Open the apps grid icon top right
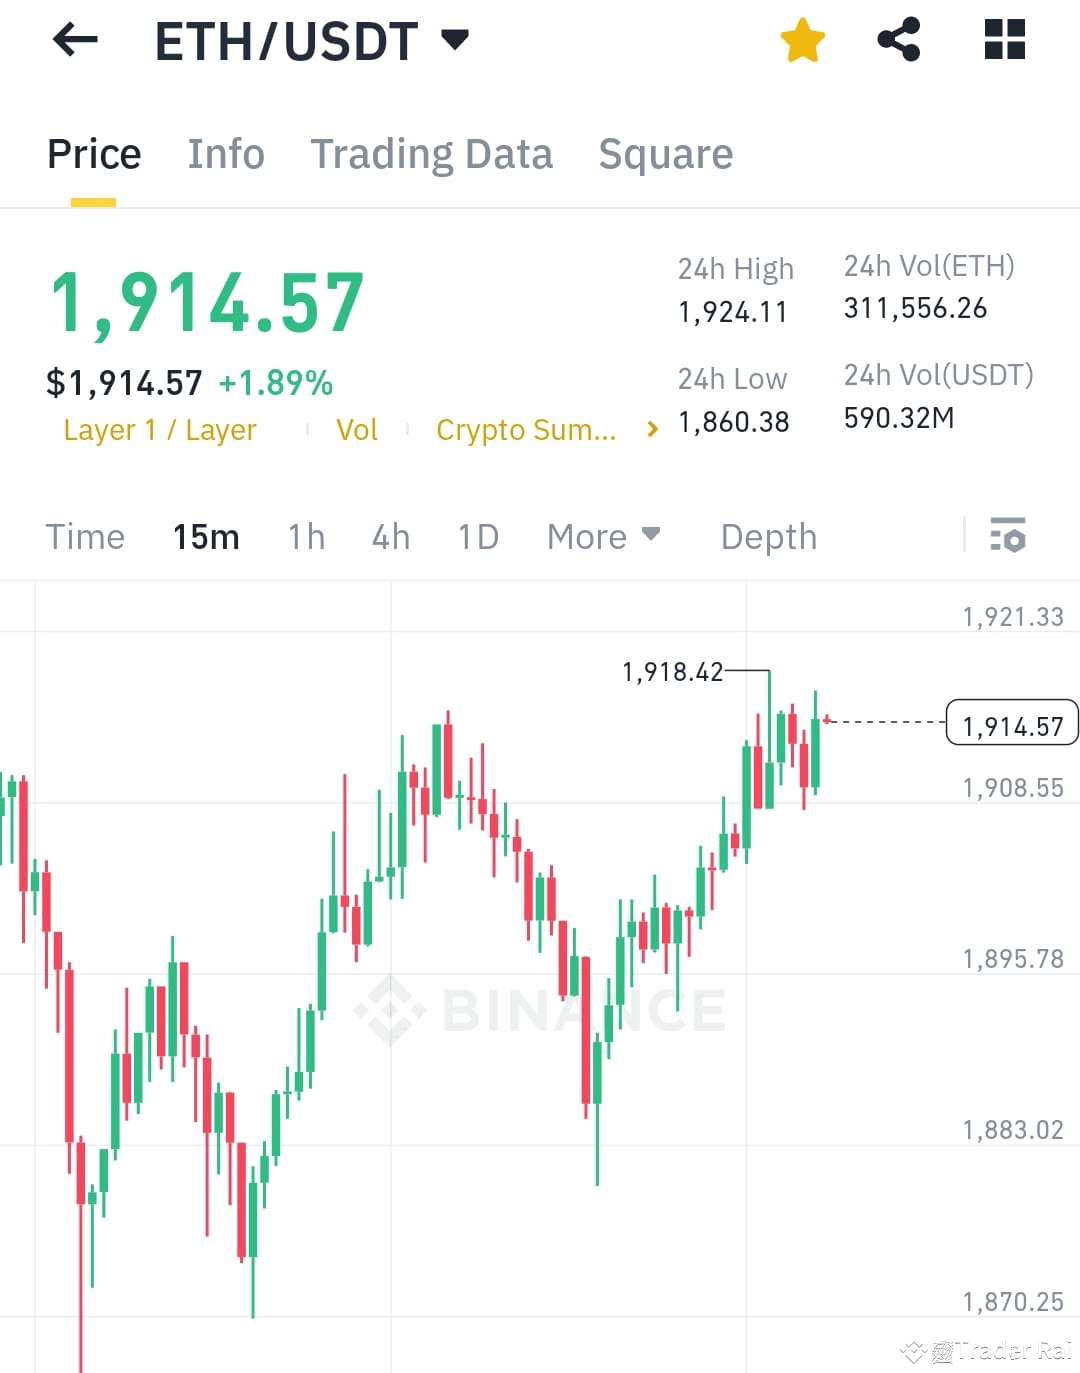The height and width of the screenshot is (1373, 1080). 1004,38
